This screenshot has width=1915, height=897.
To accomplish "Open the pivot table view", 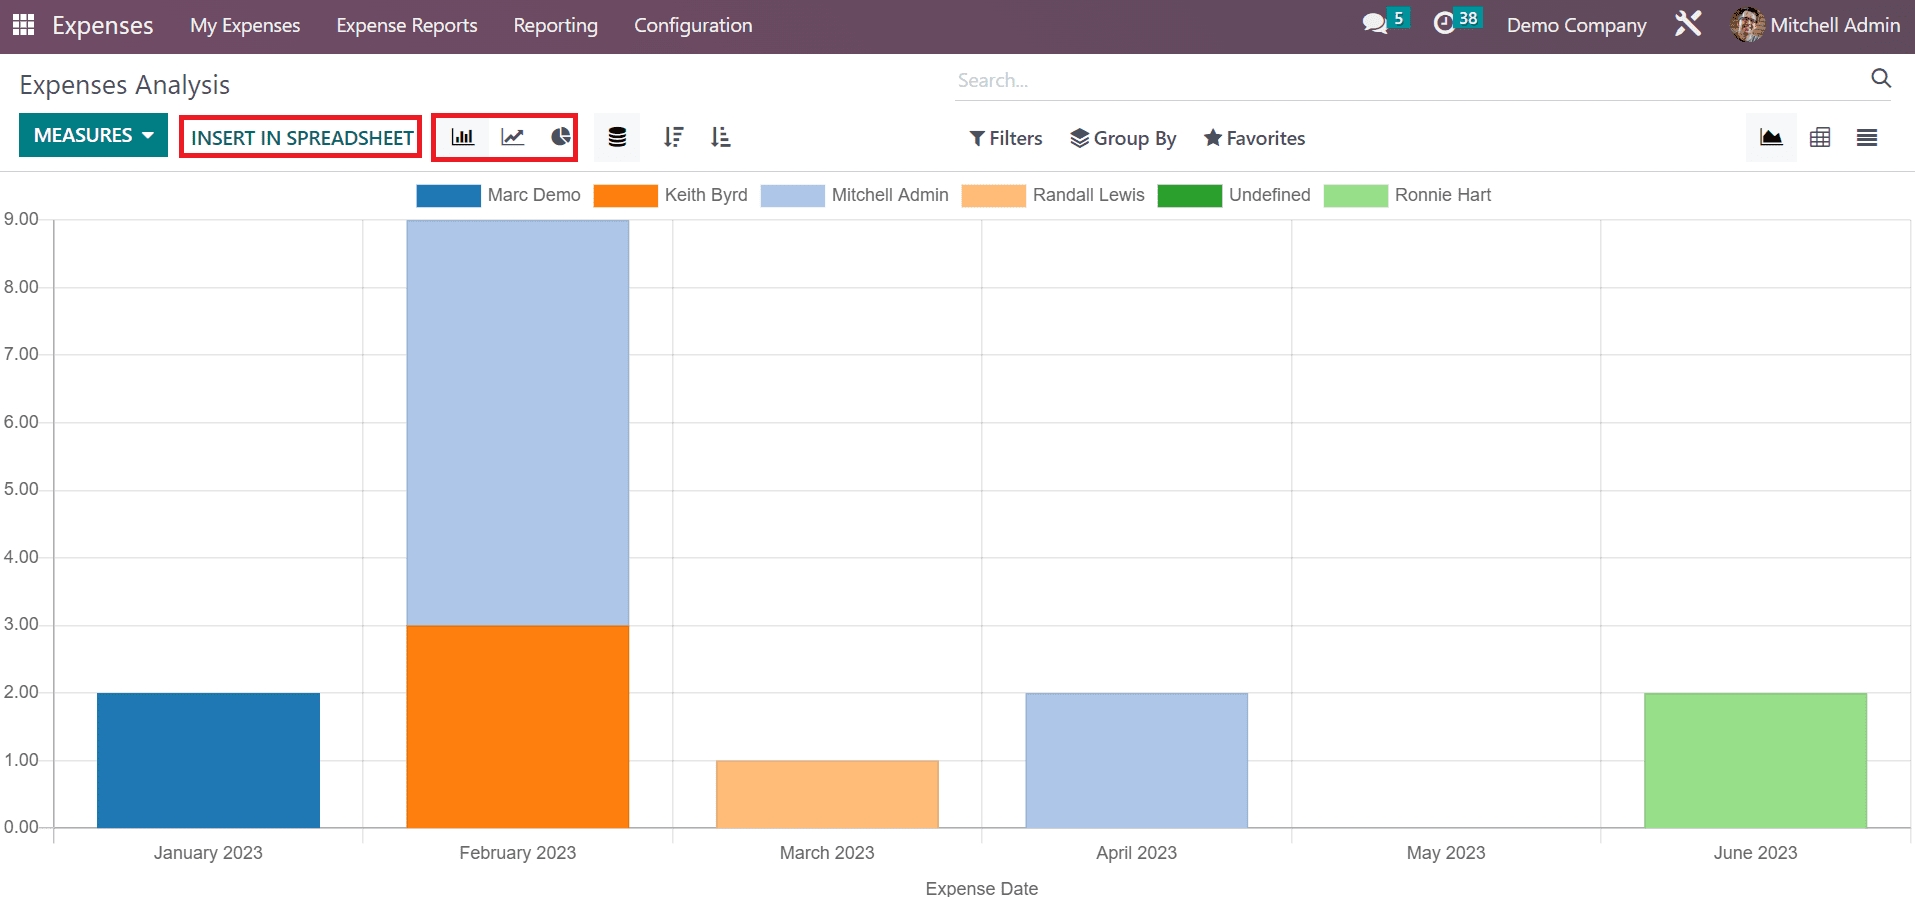I will [1819, 137].
